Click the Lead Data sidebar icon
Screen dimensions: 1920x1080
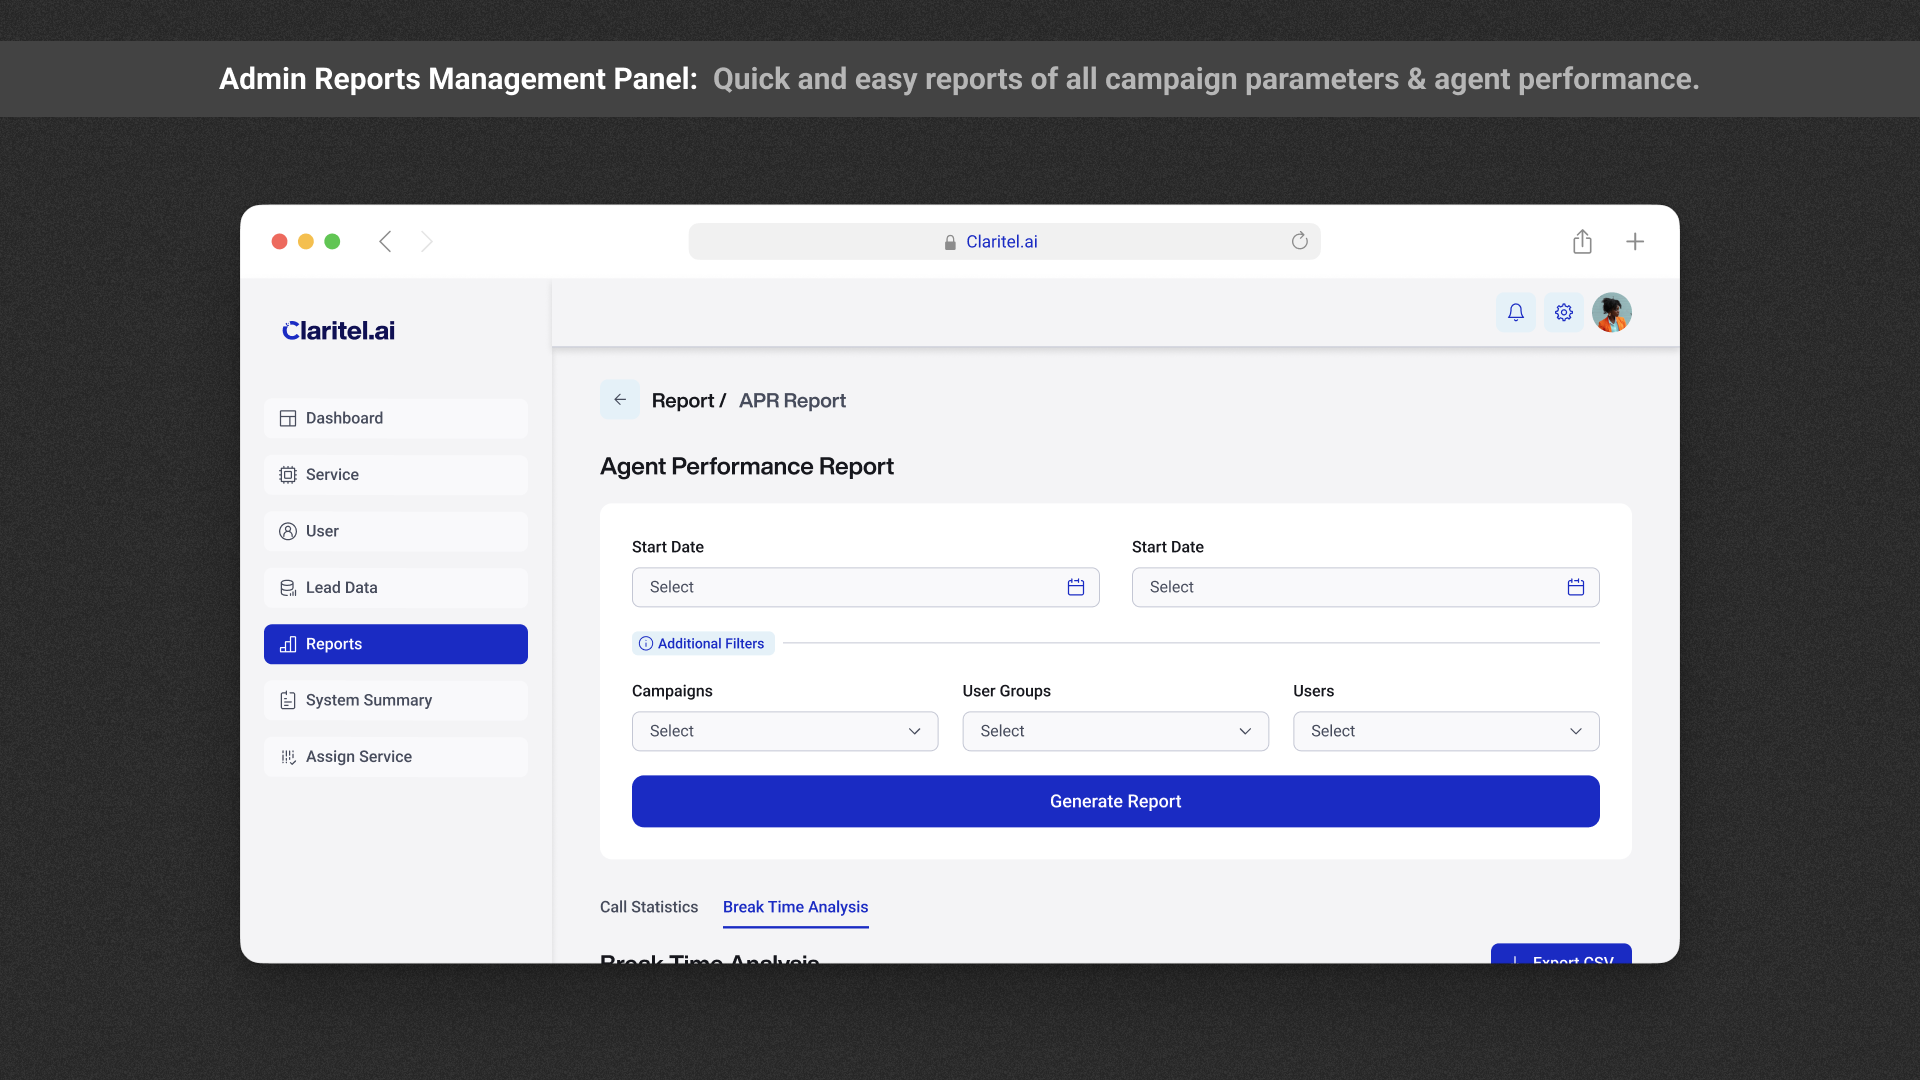pos(288,587)
